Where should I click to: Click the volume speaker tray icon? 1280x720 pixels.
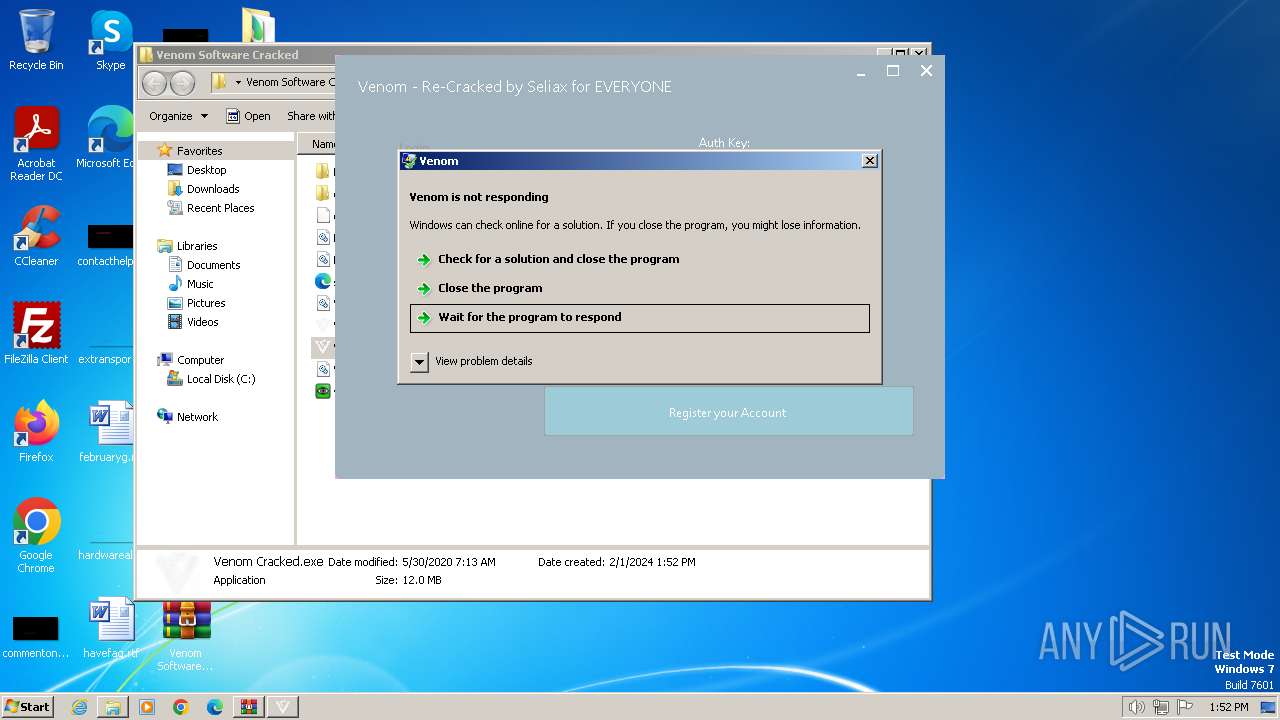[1137, 707]
